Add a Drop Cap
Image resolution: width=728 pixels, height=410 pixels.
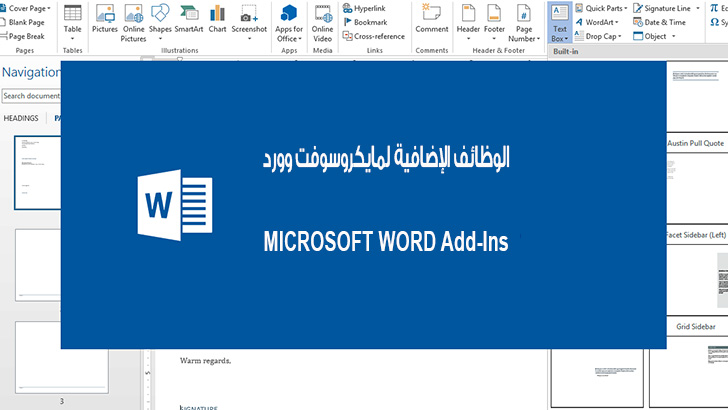[598, 36]
